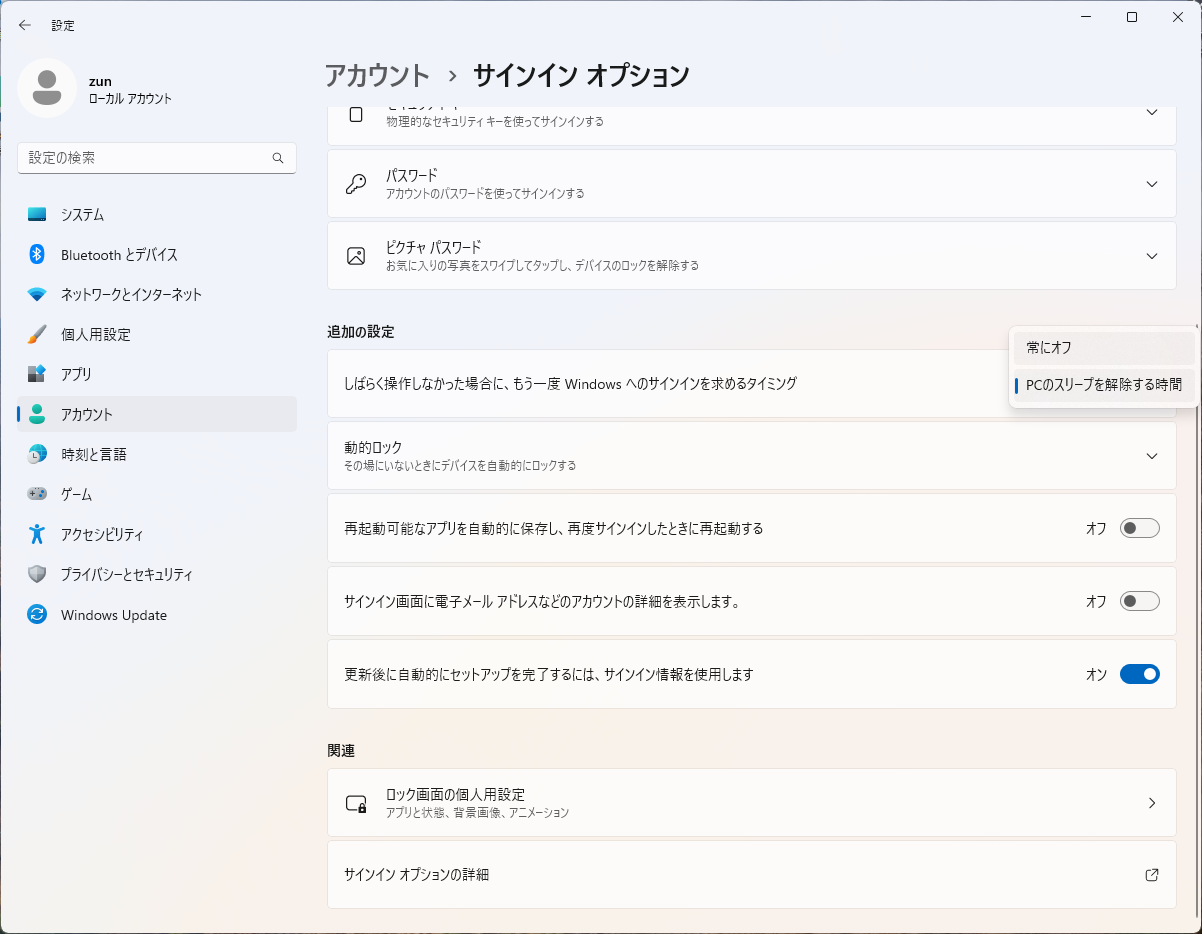Screen dimensions: 1202x934
Task: Click the プライバシーとセキュリティ shield icon
Action: point(37,575)
